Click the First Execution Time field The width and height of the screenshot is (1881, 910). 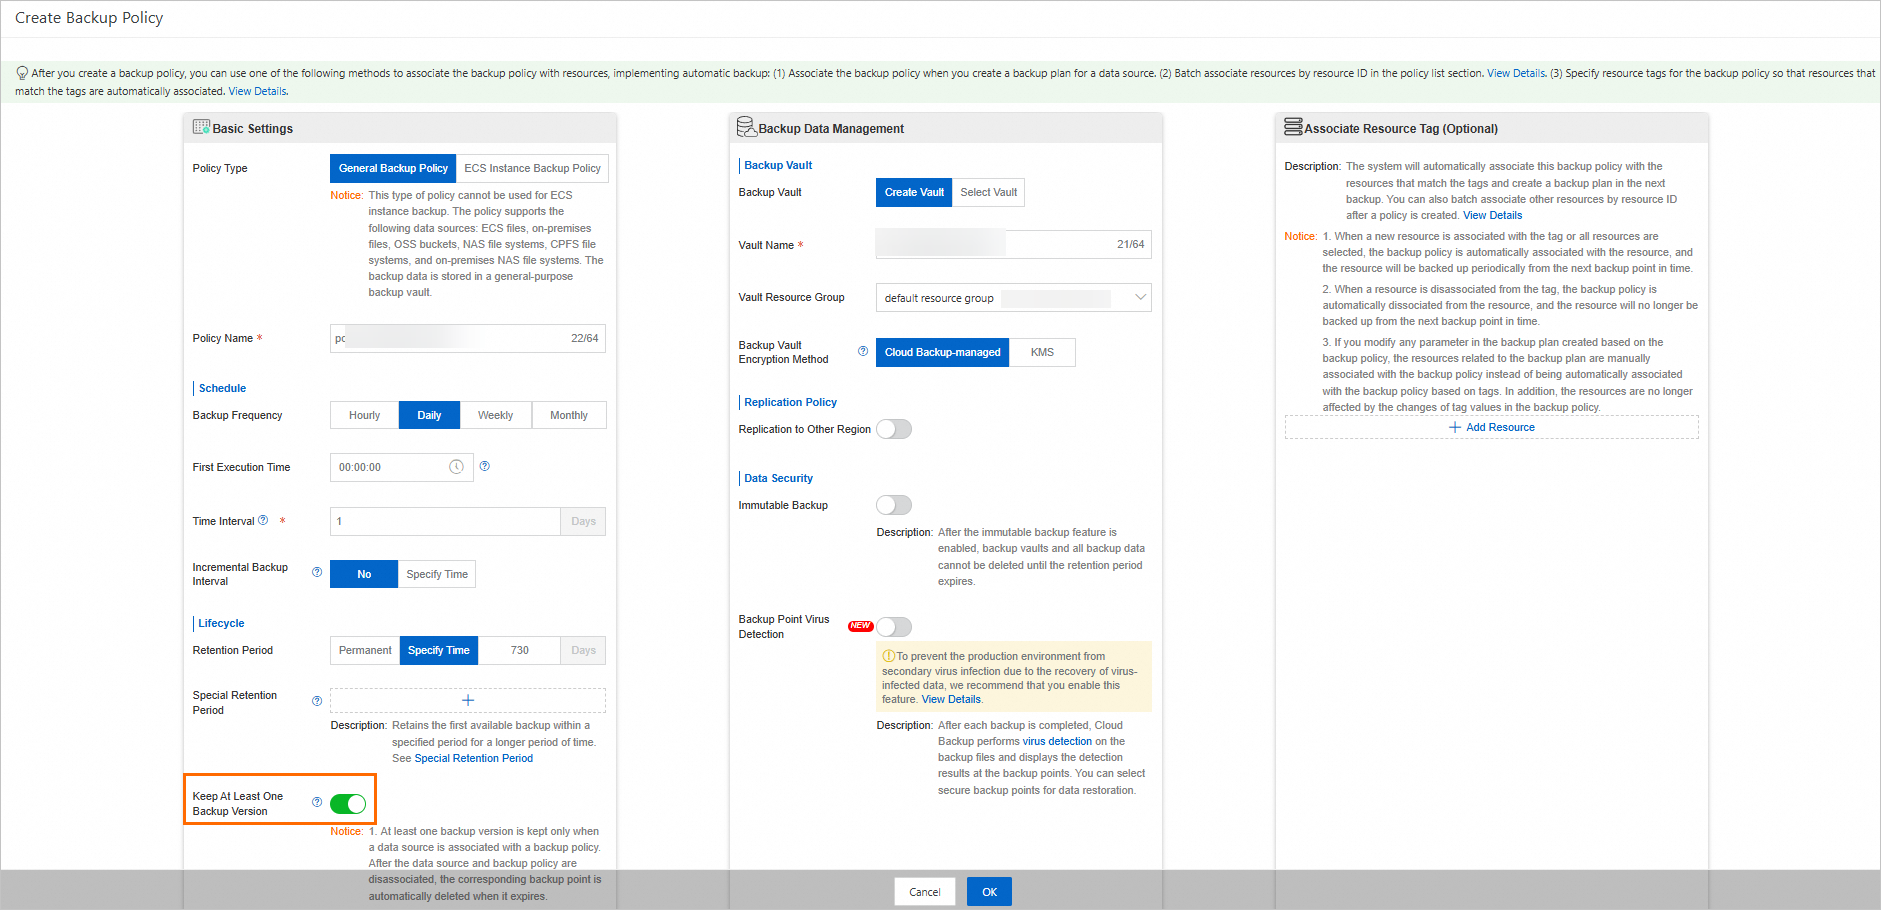pos(401,467)
